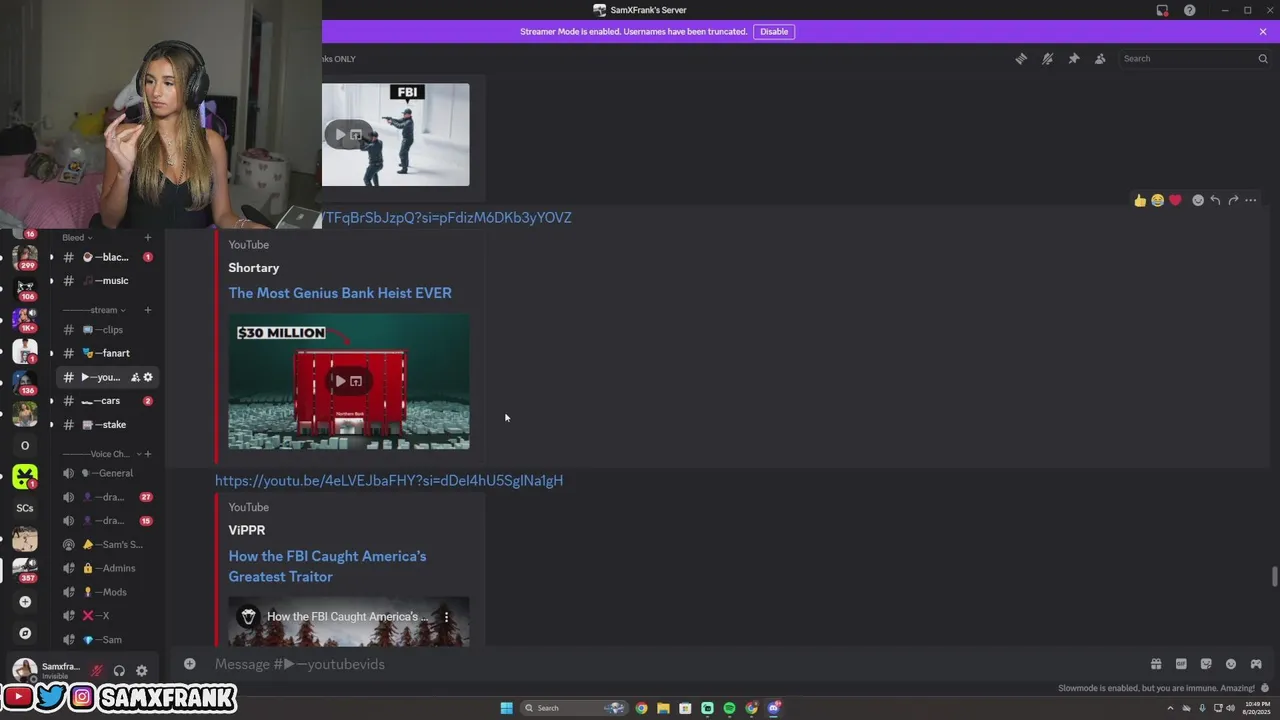Open 'The Most Genius Bank Heist EVER' link
1280x720 pixels.
[340, 293]
